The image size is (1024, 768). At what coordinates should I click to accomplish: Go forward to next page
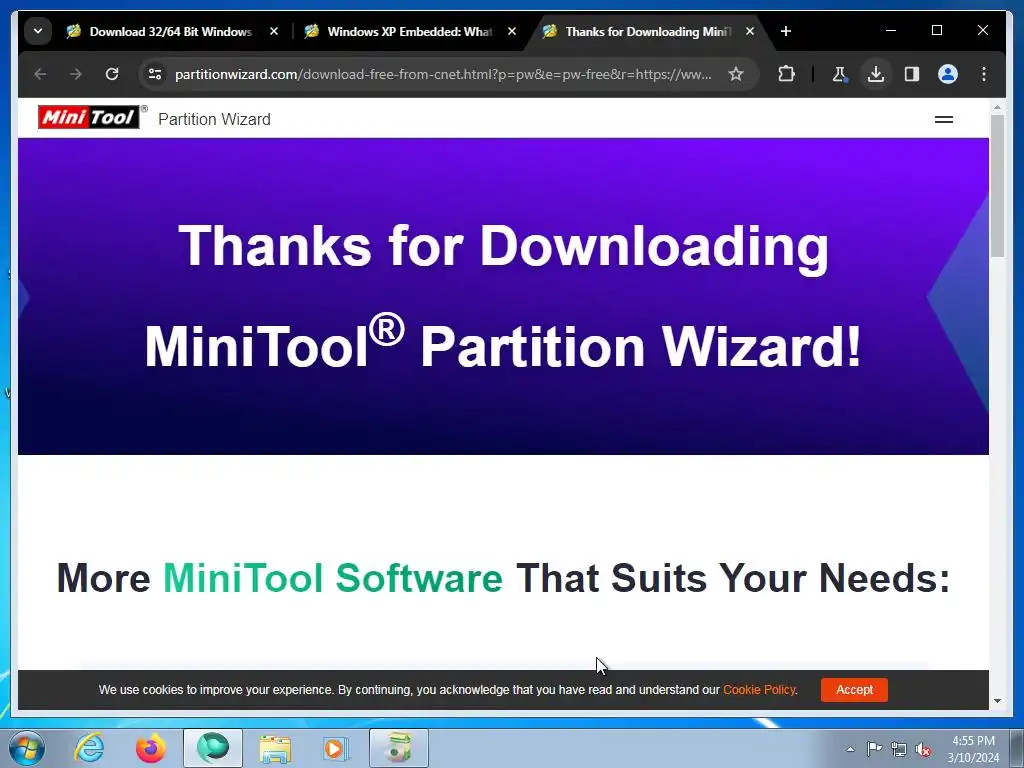[x=76, y=74]
